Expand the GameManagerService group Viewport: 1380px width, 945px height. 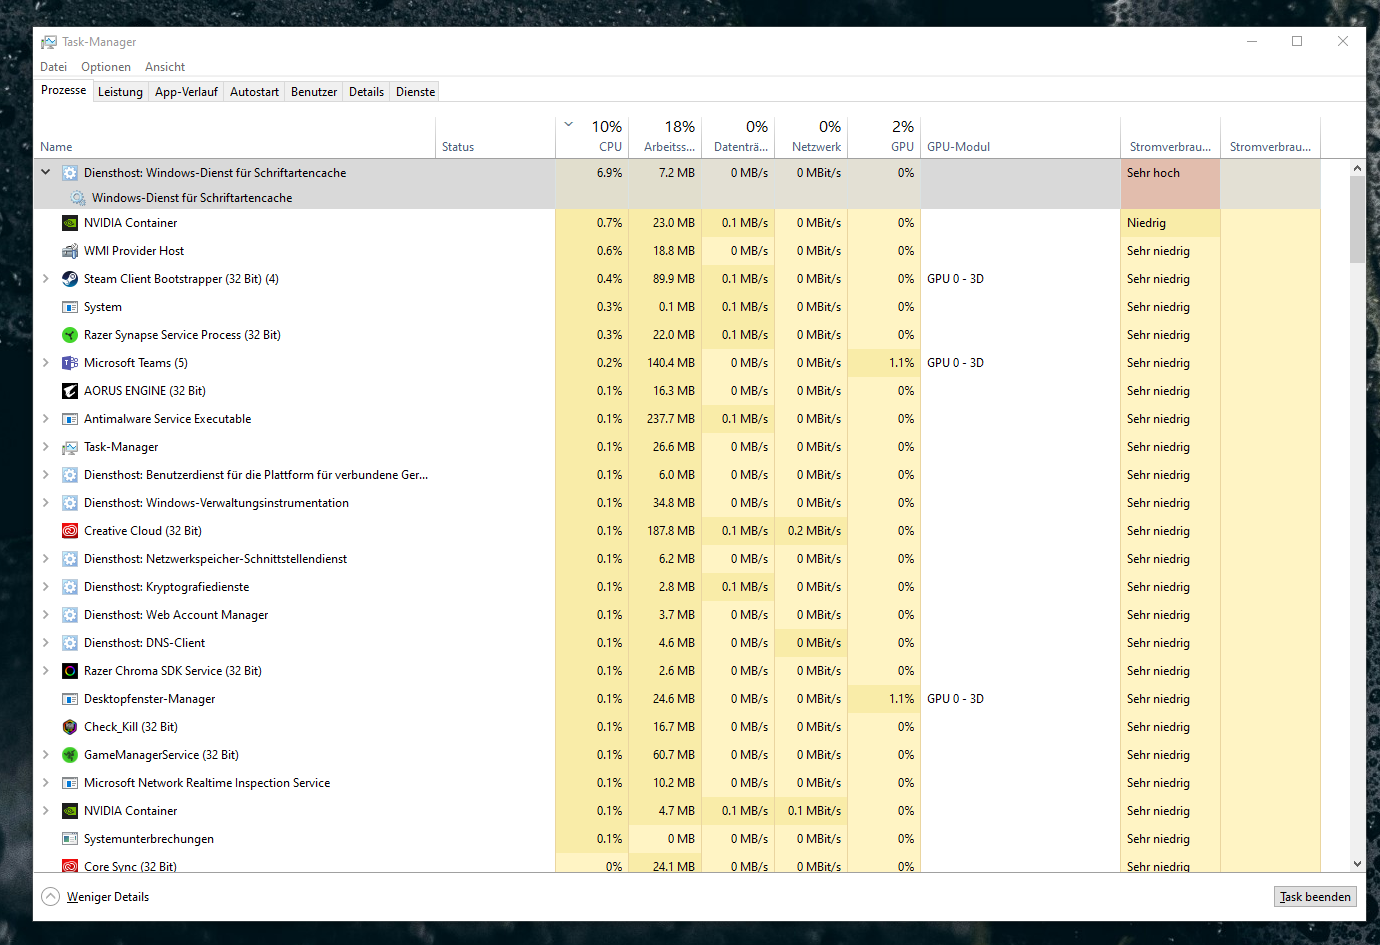45,755
